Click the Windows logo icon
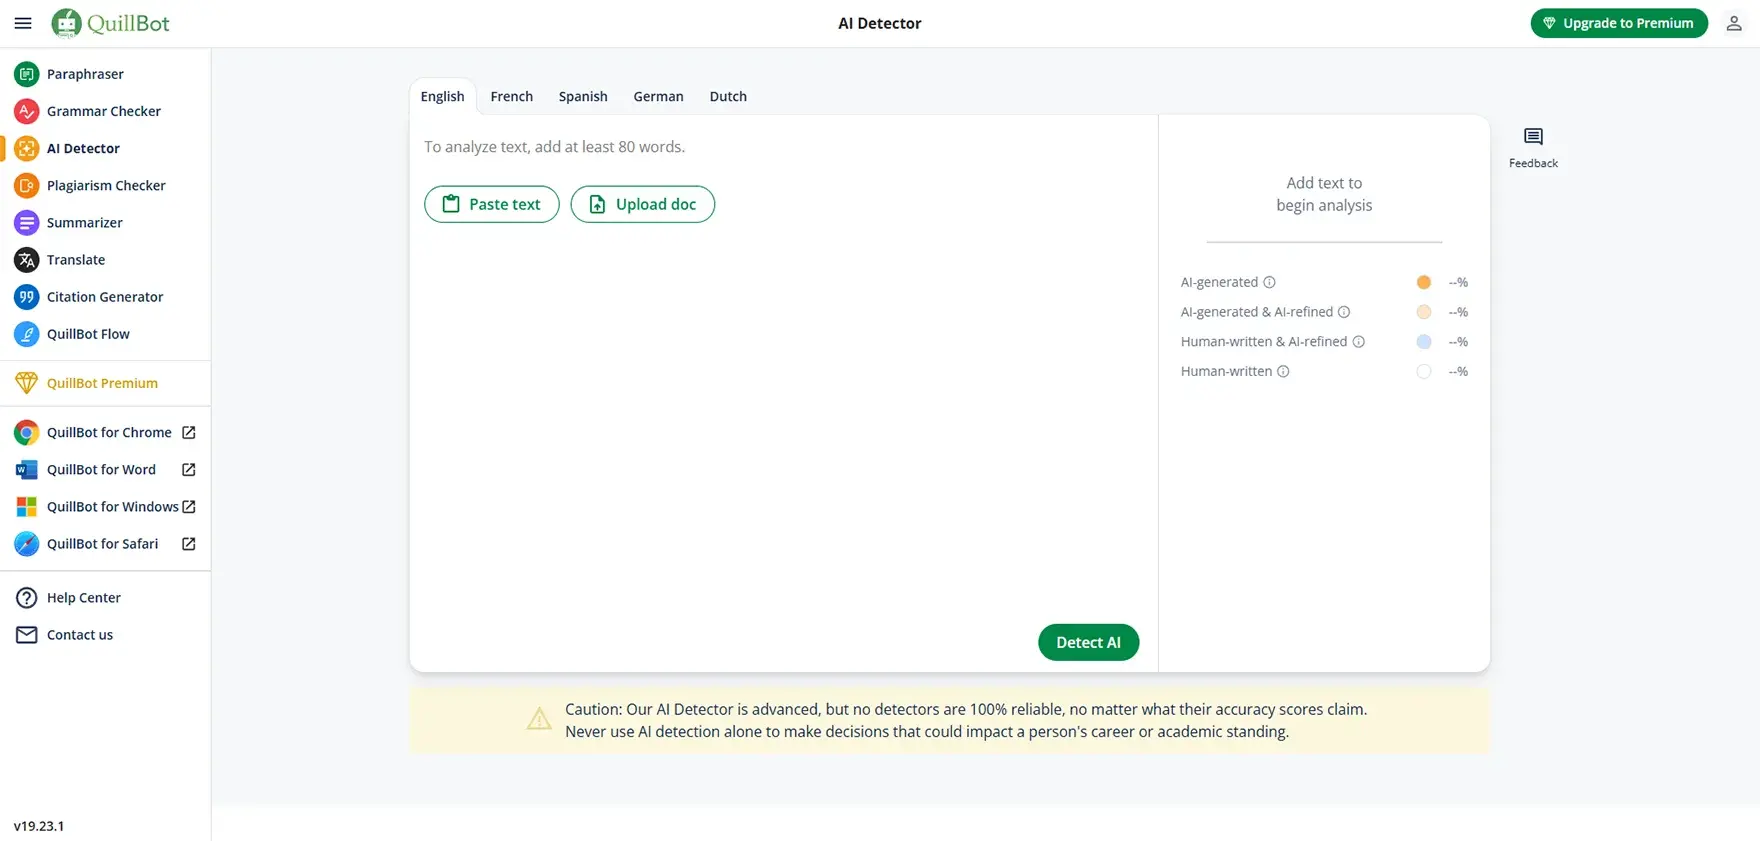The image size is (1760, 841). click(27, 507)
